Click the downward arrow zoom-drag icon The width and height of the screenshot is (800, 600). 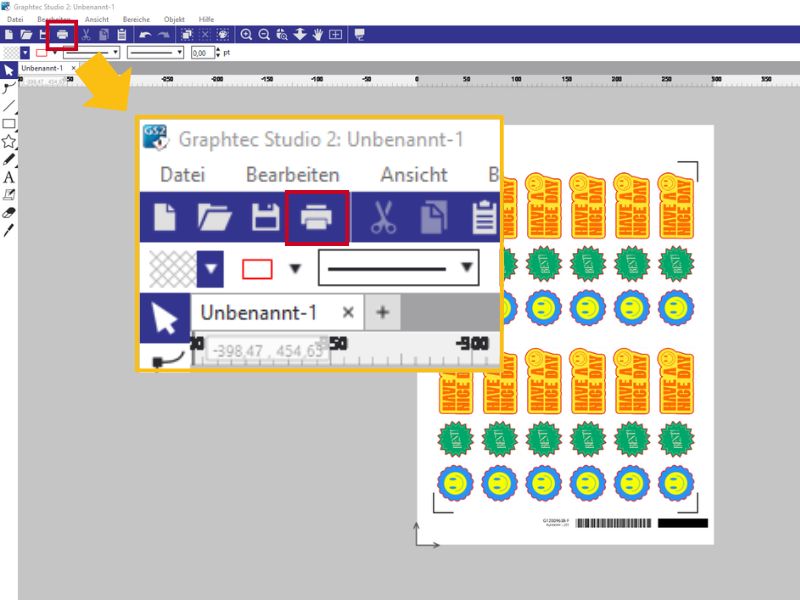[300, 35]
